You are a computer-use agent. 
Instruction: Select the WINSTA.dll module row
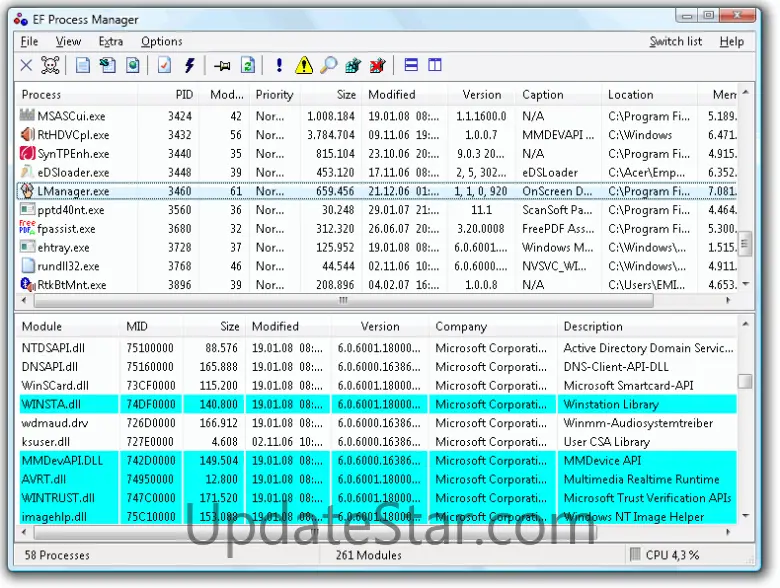click(54, 405)
